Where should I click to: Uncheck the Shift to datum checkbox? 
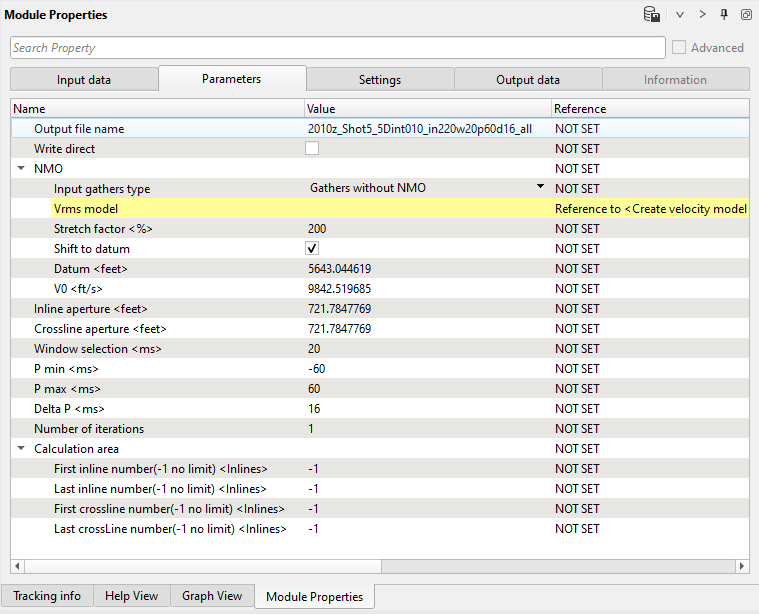(312, 249)
